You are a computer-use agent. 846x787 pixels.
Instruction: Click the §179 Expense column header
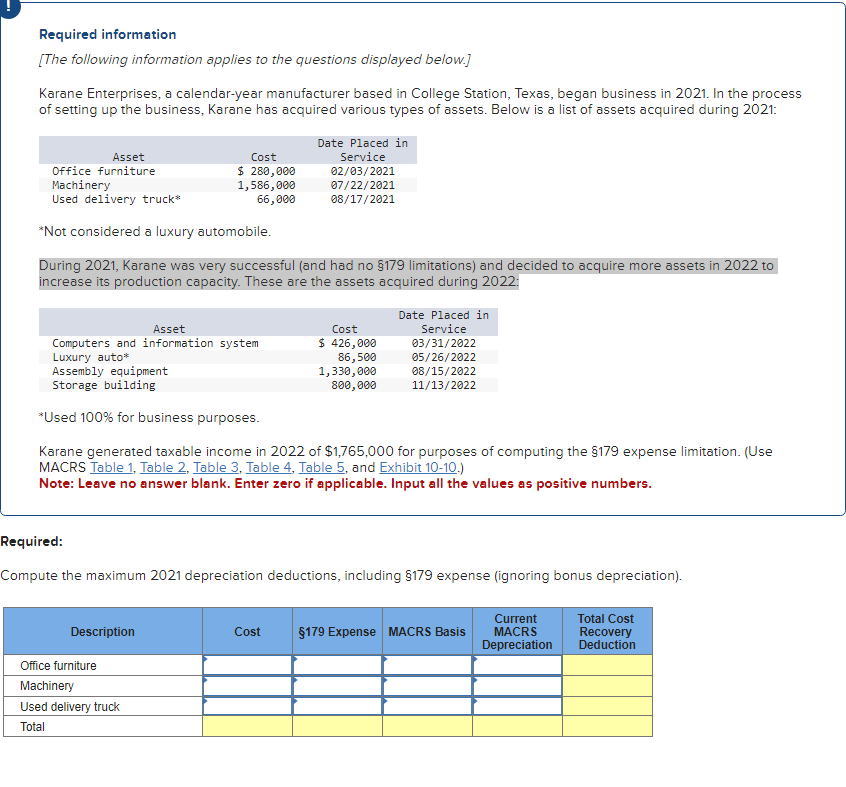pyautogui.click(x=338, y=631)
